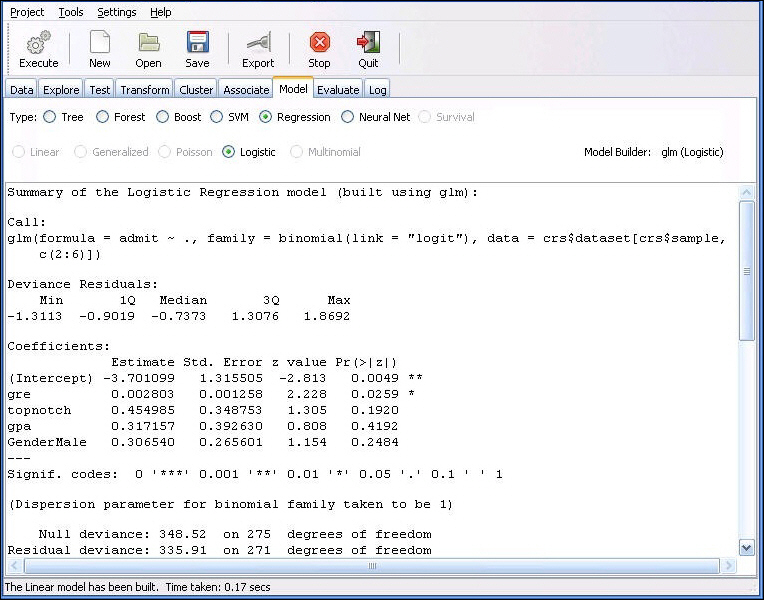Click the 'topnotch' coefficient row label
The image size is (764, 600).
(39, 410)
